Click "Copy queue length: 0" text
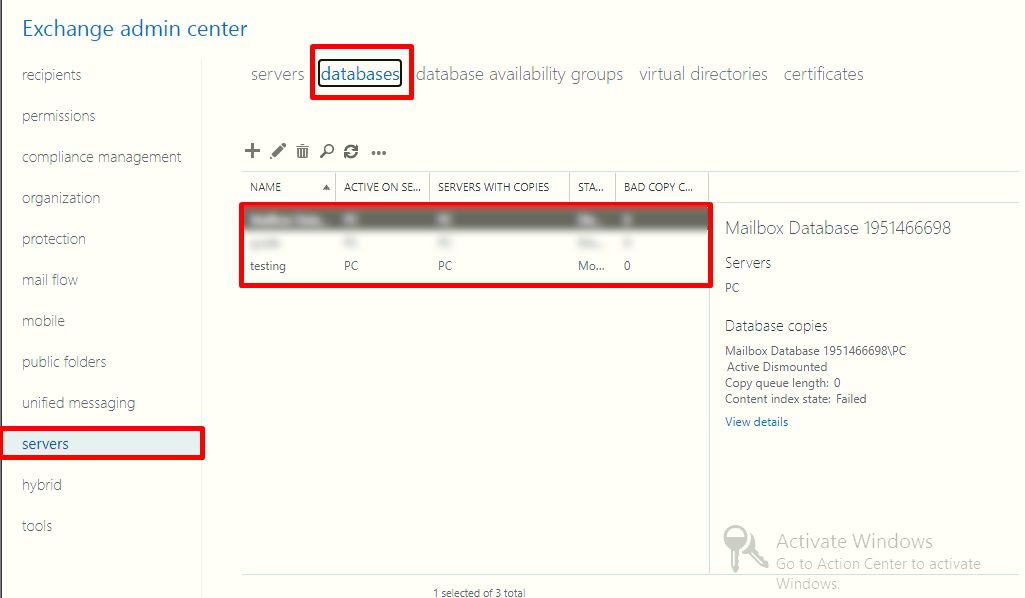Screen dimensions: 1025x598 [782, 383]
